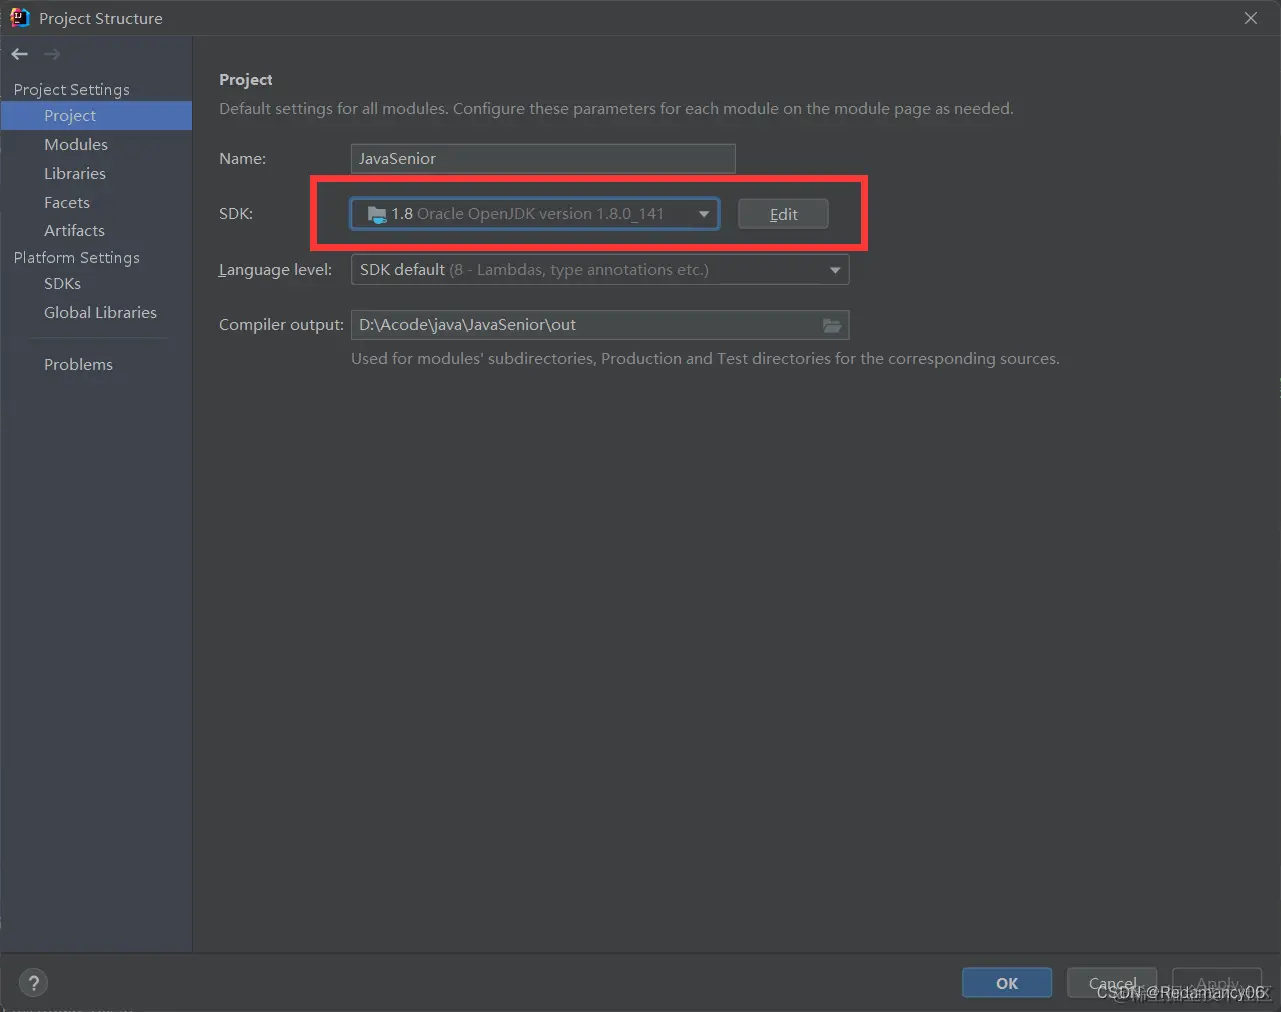Click the Project Settings section header

72,90
